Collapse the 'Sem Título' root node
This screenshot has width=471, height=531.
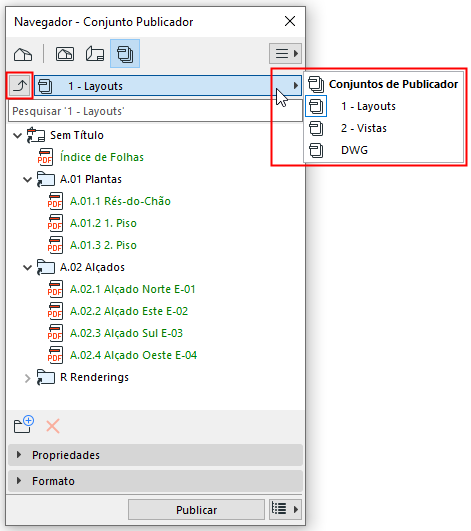point(17,136)
